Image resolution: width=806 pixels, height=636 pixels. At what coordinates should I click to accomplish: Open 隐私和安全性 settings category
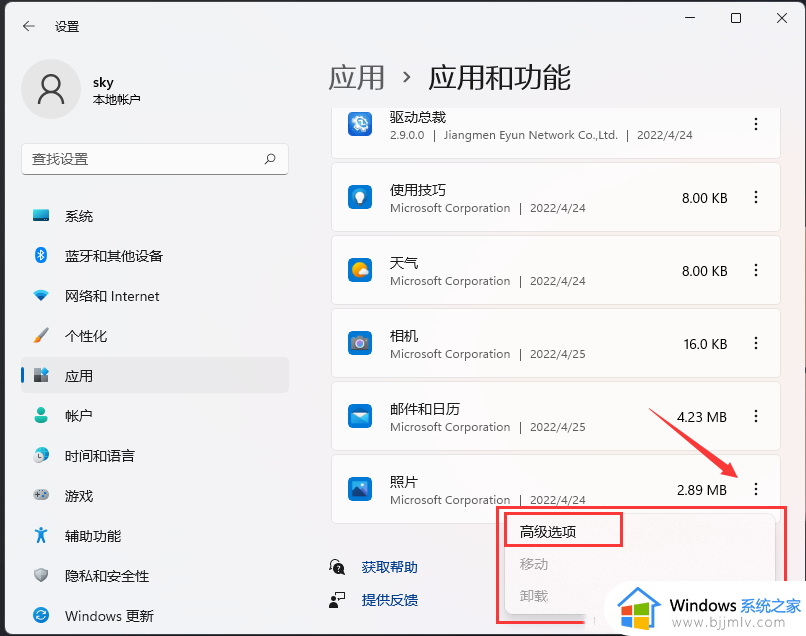pos(155,576)
